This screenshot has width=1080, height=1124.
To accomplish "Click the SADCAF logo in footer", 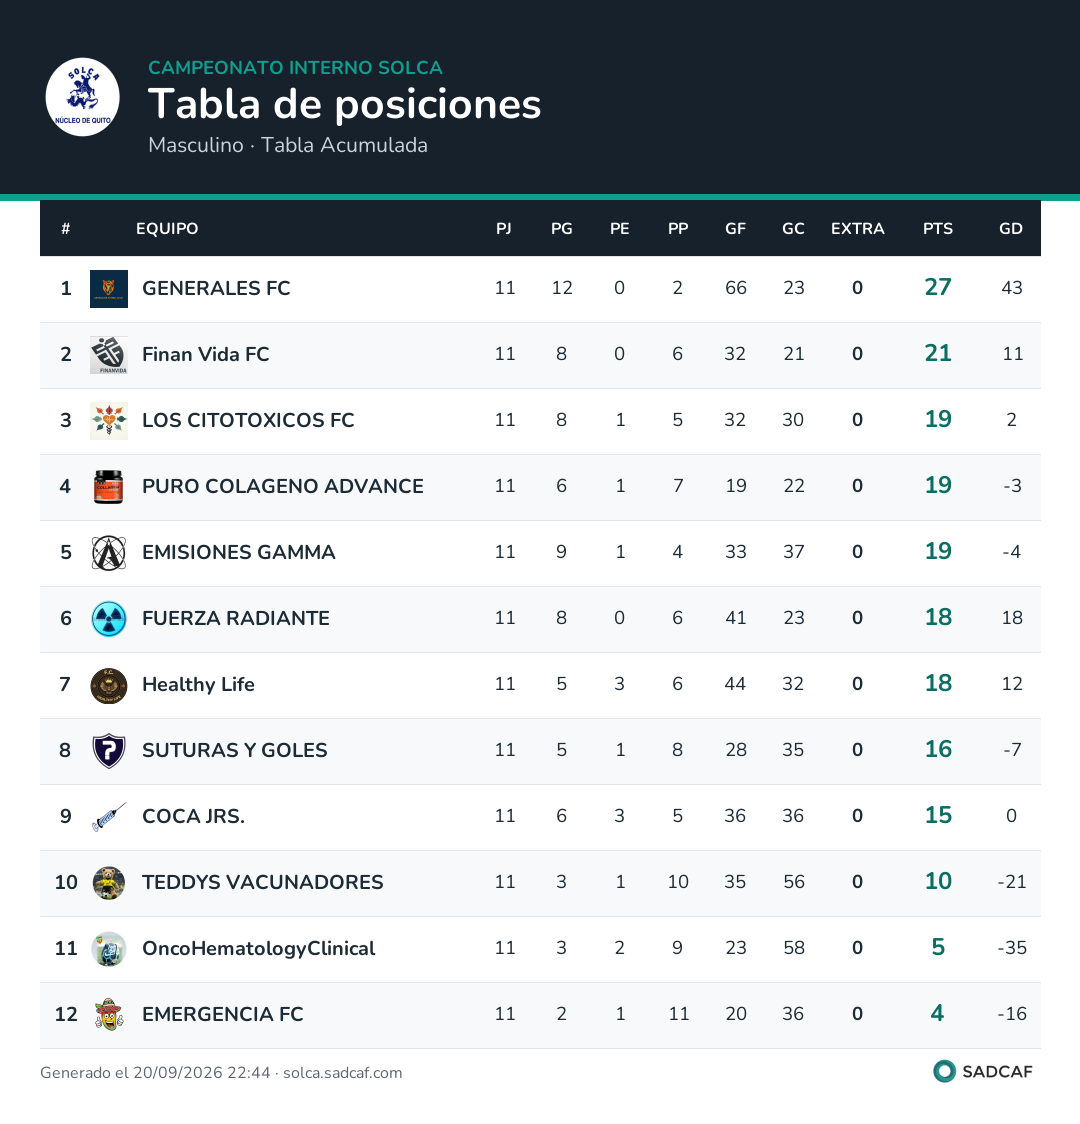I will 983,1072.
